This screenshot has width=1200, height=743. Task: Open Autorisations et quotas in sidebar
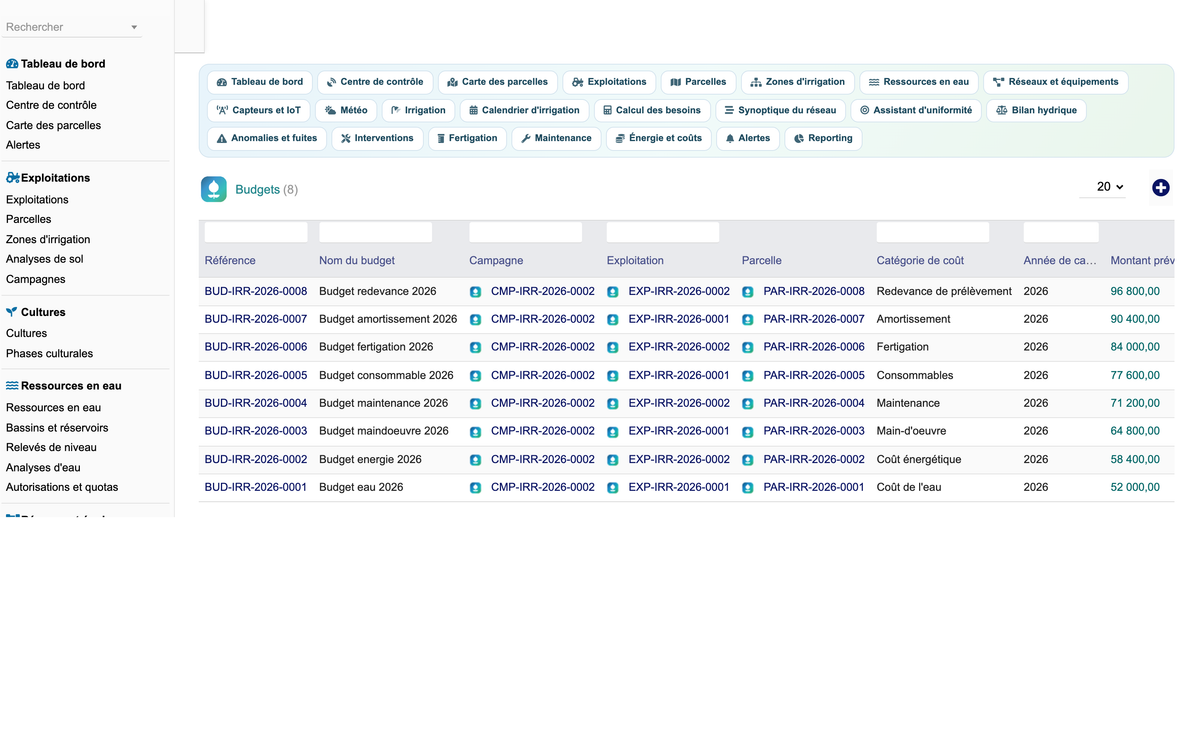pyautogui.click(x=62, y=488)
